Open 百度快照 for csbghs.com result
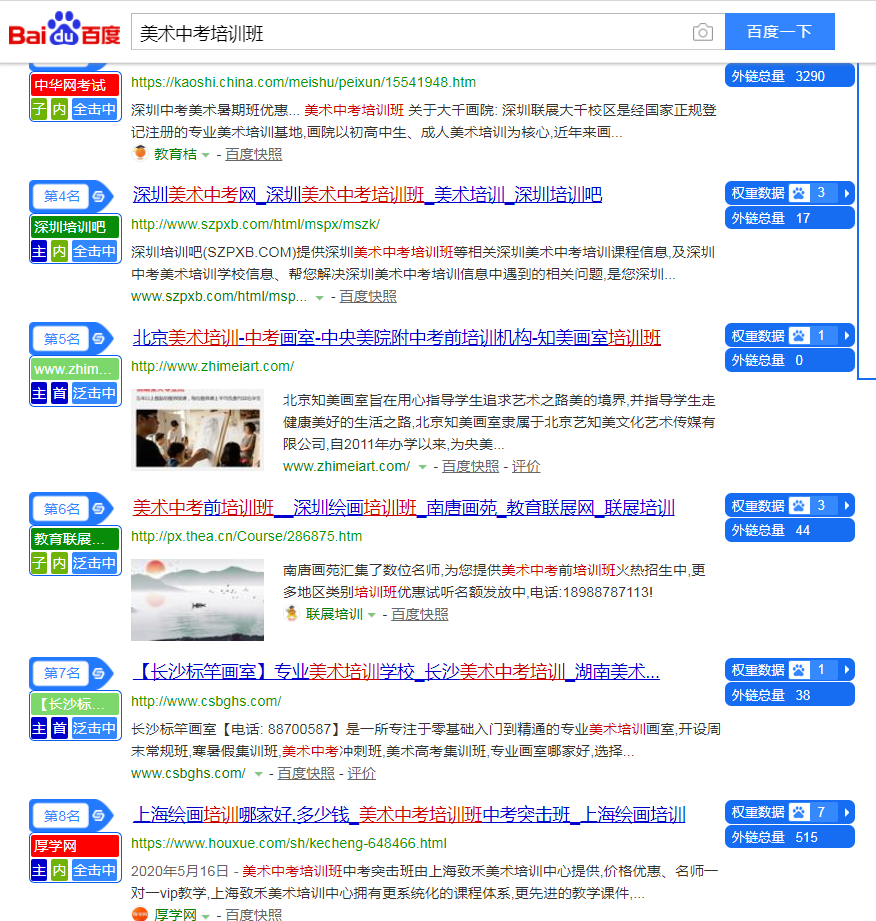876x921 pixels. point(306,773)
